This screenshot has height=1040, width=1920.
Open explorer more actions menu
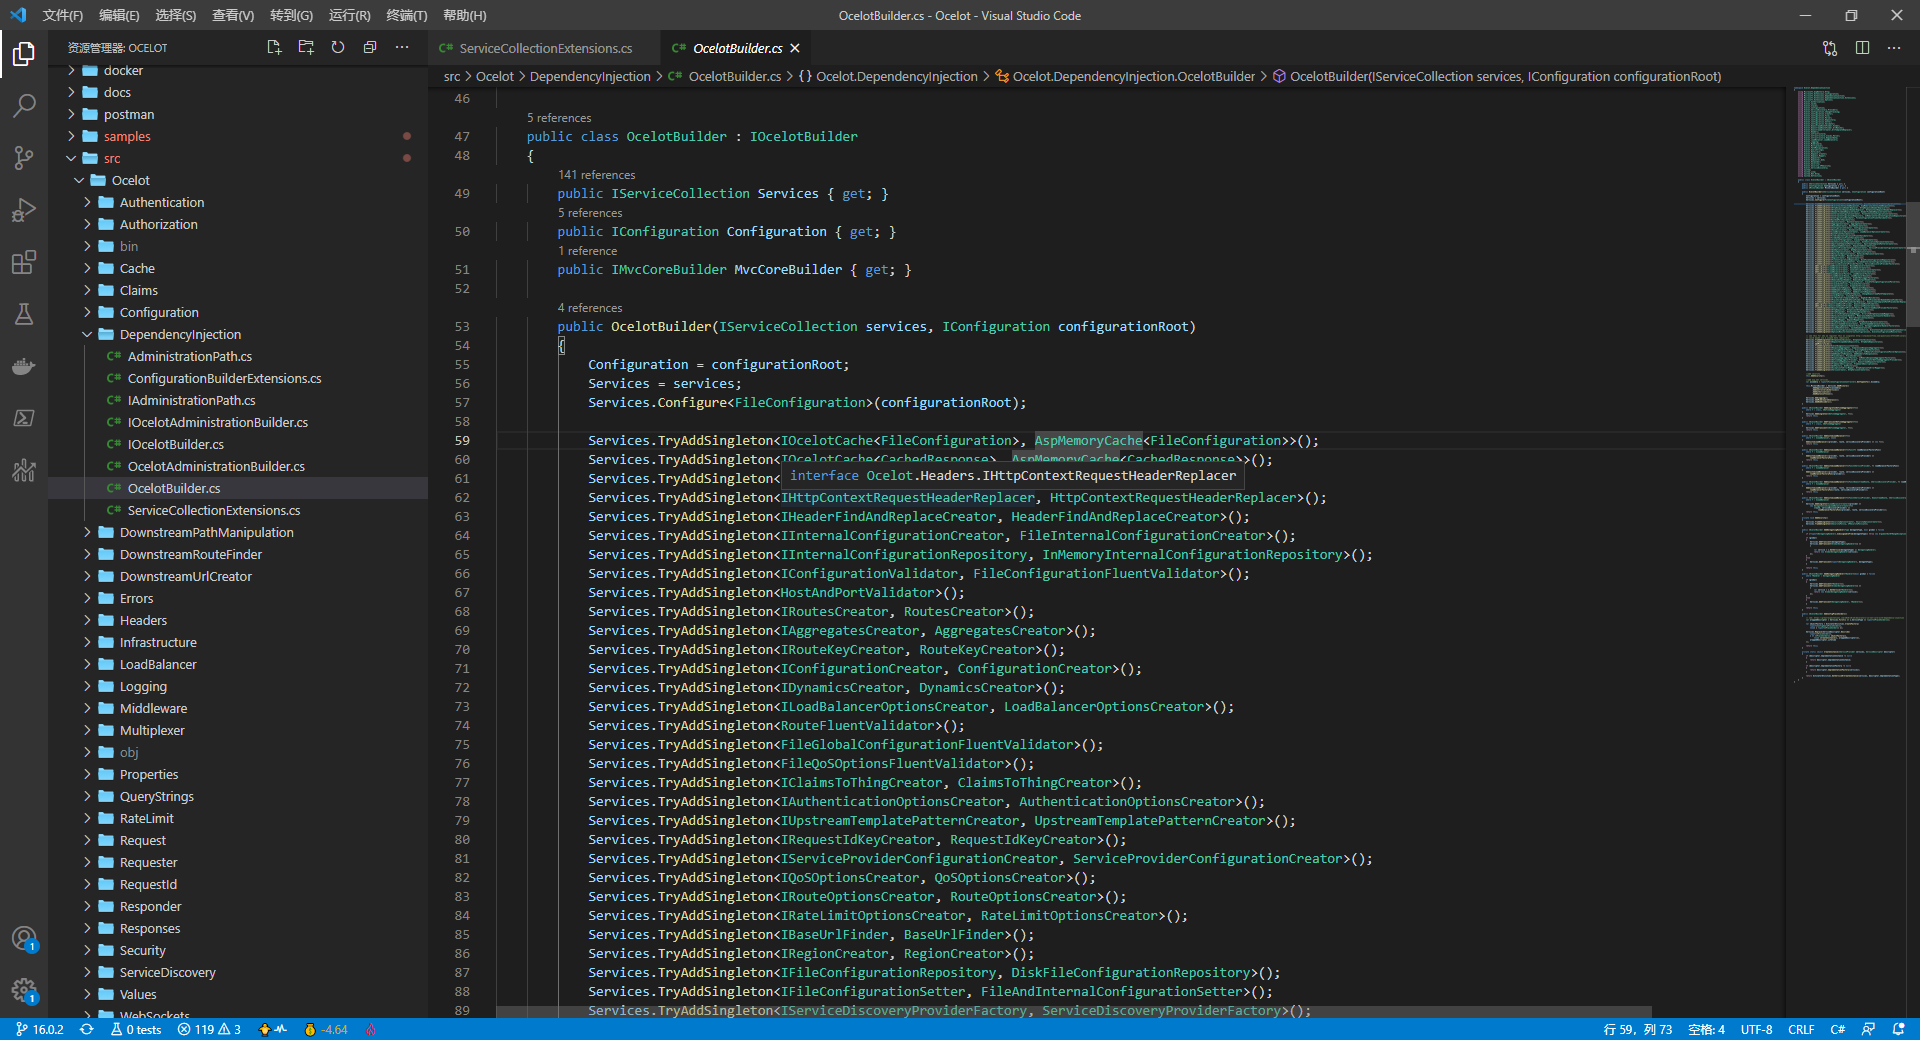coord(402,47)
